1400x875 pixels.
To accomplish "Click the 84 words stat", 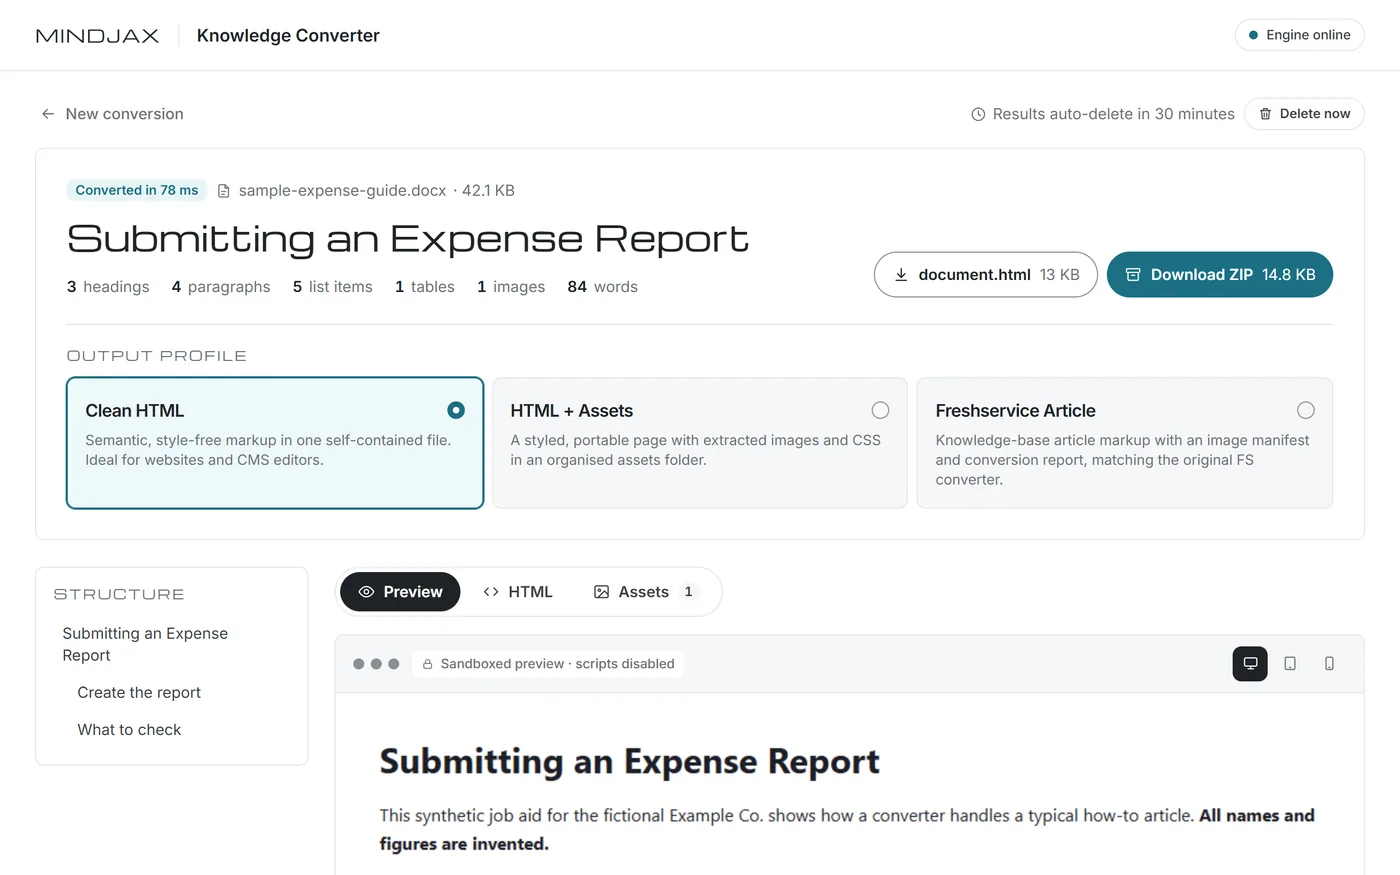I will 603,287.
